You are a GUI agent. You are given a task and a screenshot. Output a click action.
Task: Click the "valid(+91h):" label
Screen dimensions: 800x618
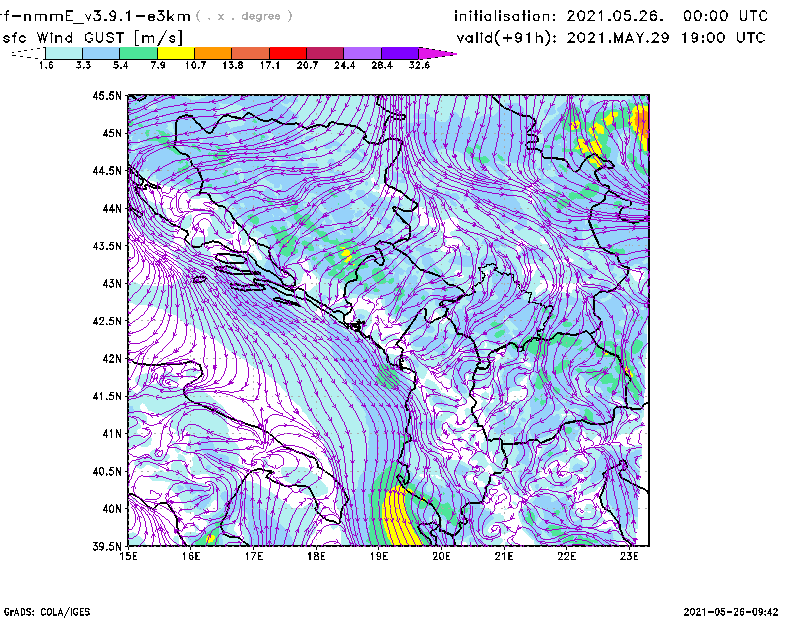click(507, 38)
